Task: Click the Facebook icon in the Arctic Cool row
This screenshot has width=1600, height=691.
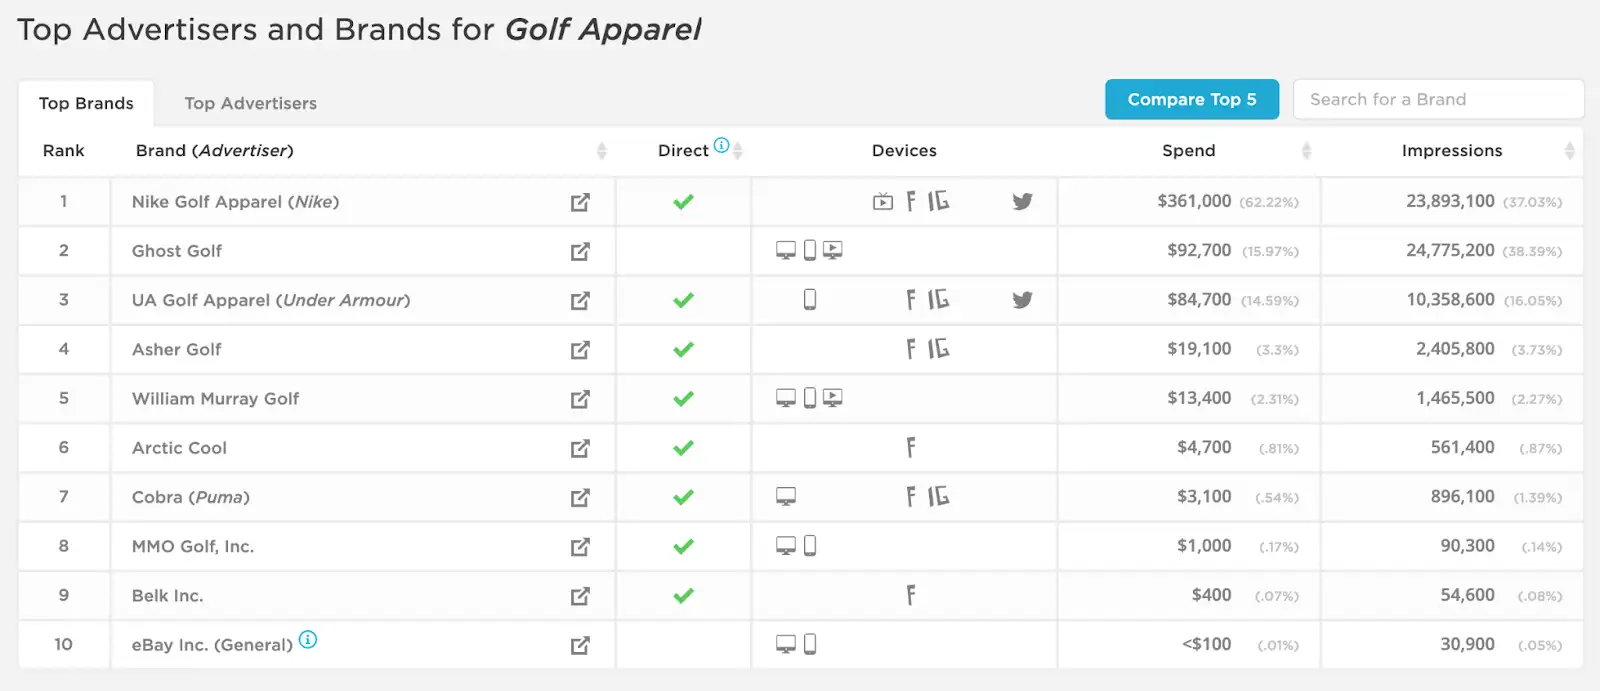Action: 911,447
